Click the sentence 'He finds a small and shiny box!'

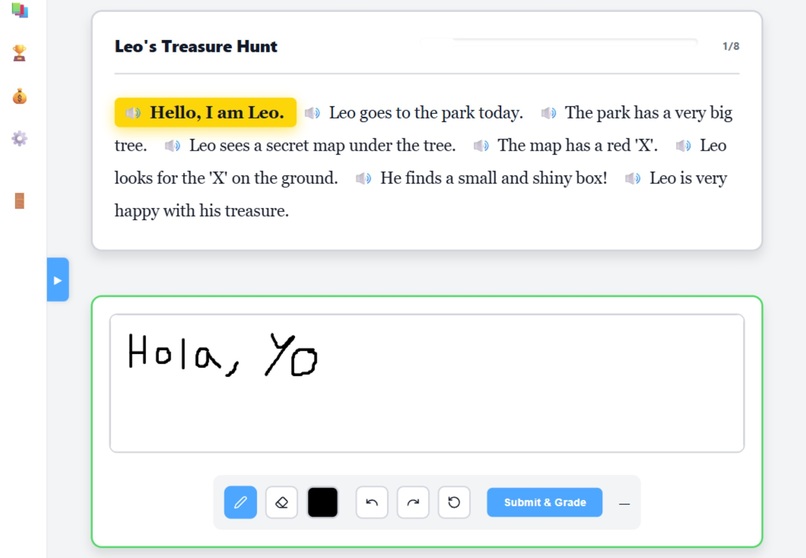493,178
